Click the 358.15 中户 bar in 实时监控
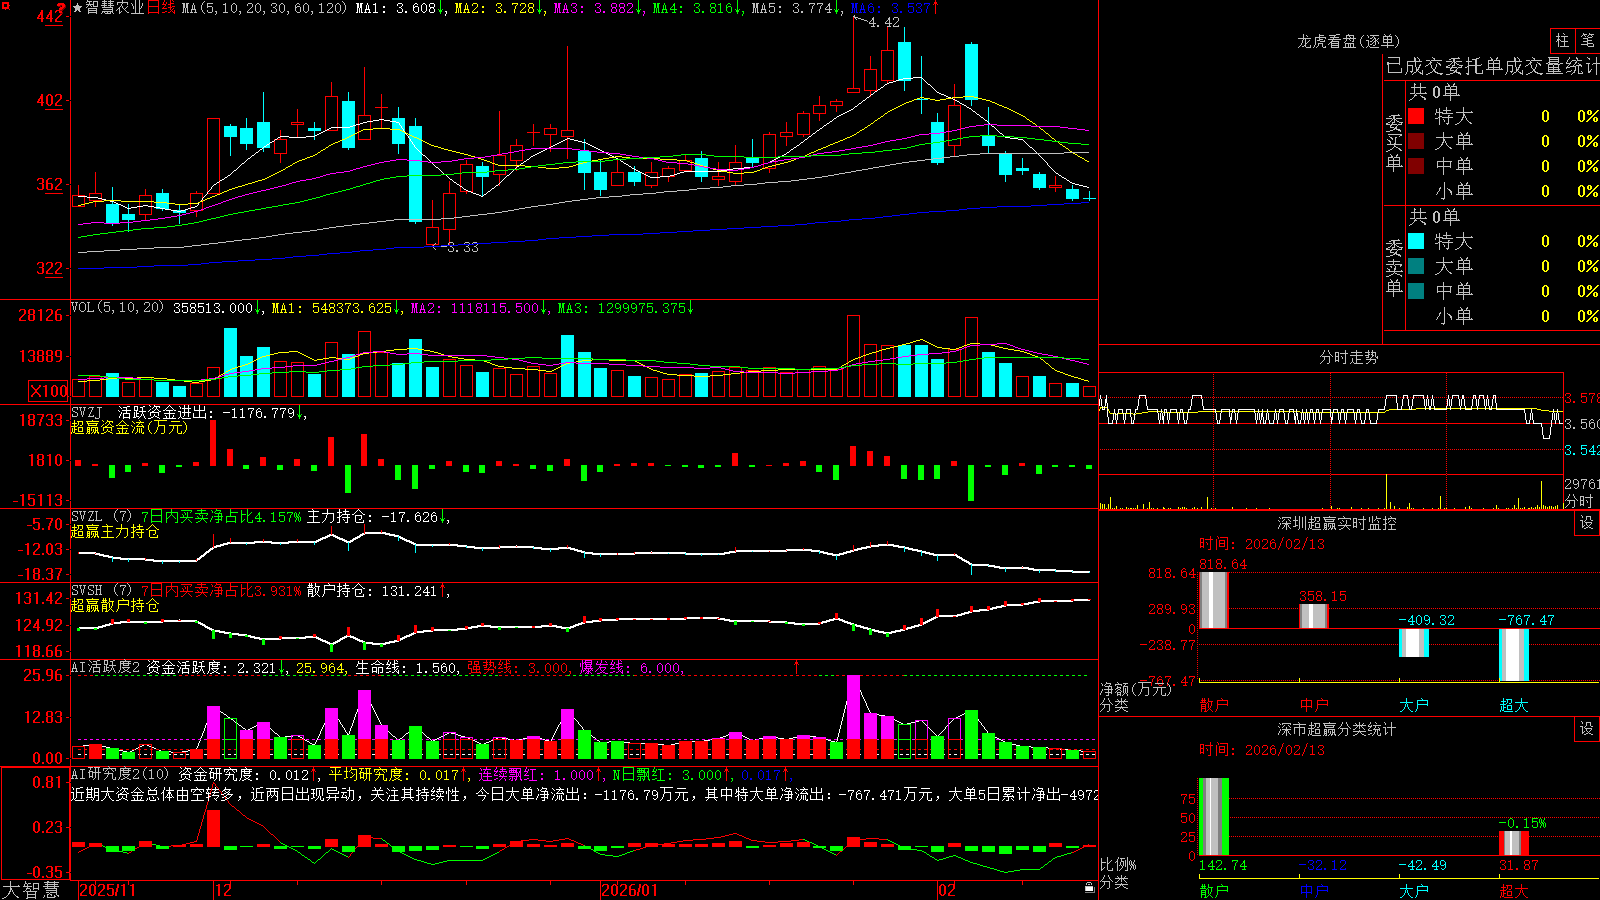Viewport: 1600px width, 900px height. (x=1313, y=617)
